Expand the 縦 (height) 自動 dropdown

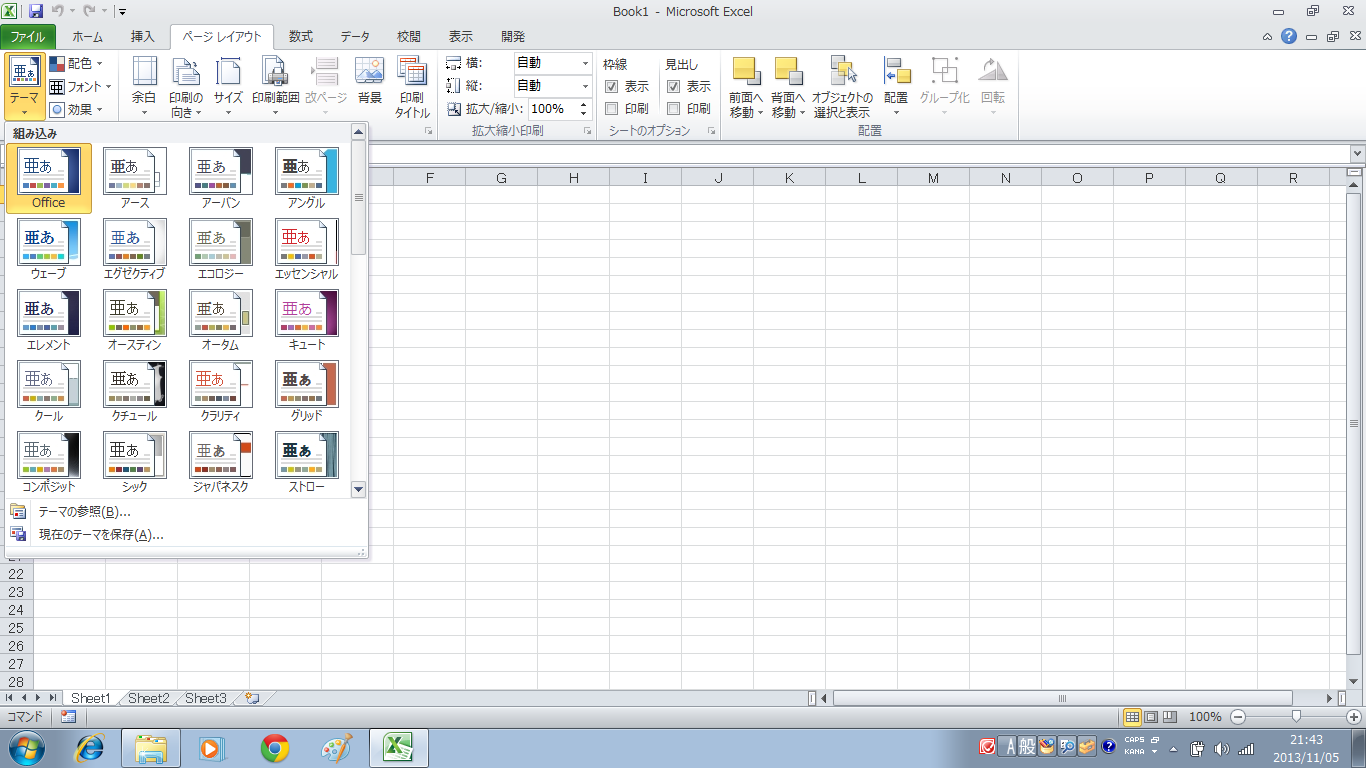point(585,86)
